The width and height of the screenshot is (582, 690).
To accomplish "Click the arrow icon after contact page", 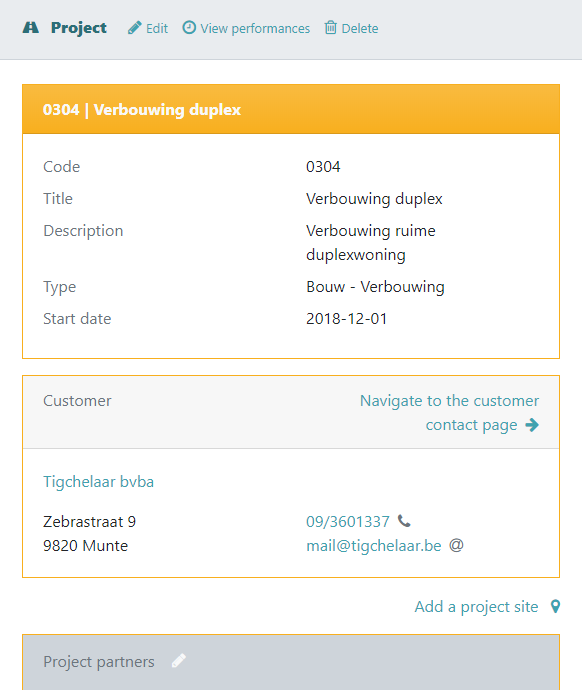I will (532, 425).
